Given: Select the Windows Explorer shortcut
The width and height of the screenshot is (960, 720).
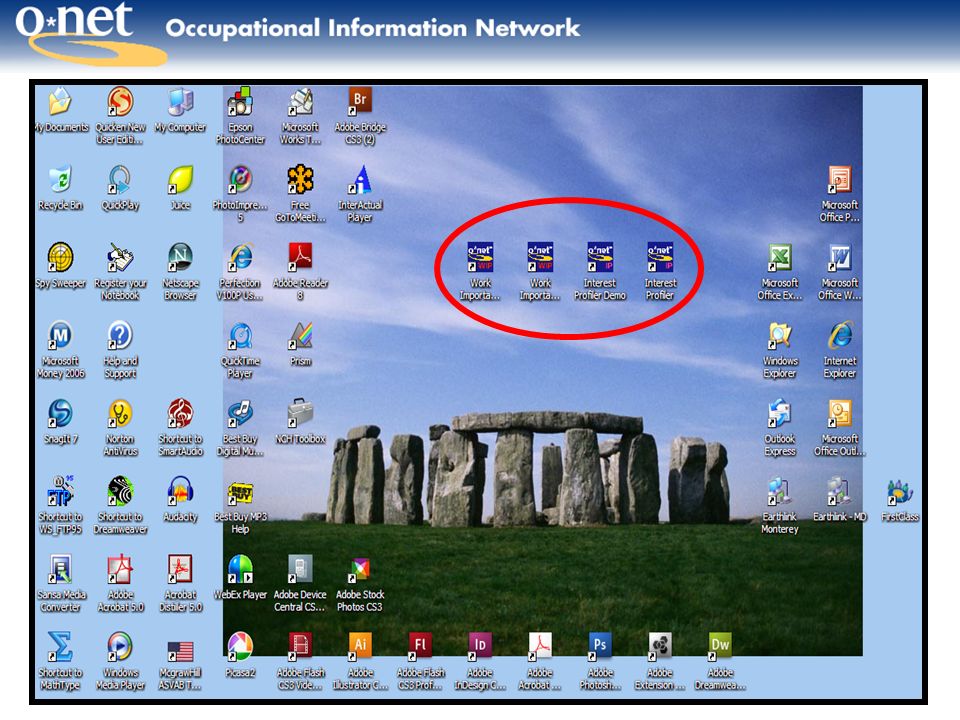Looking at the screenshot, I should 780,335.
